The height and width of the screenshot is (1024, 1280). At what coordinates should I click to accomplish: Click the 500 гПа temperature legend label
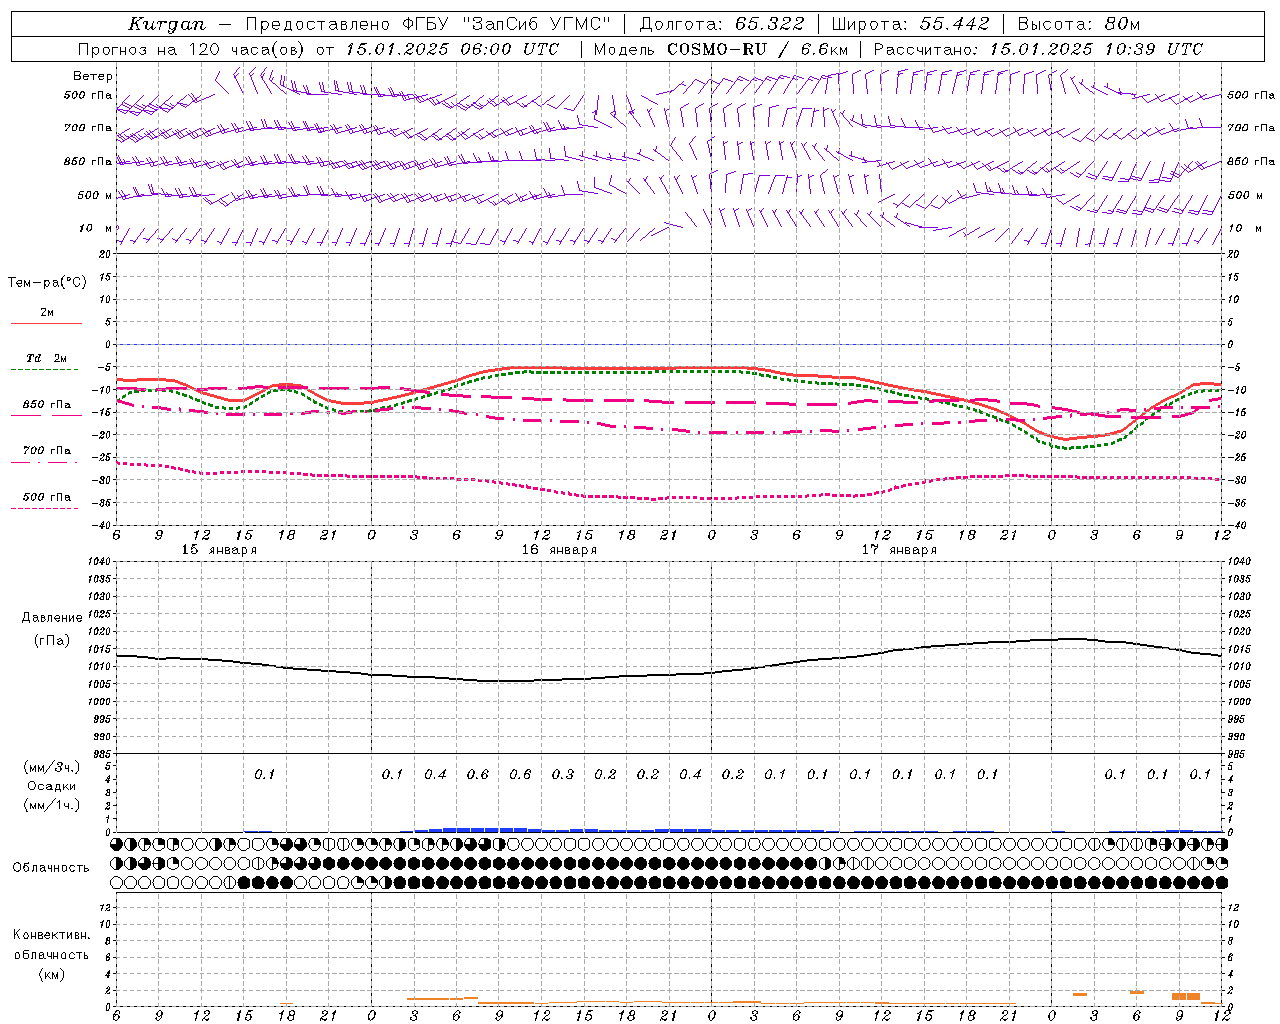47,497
